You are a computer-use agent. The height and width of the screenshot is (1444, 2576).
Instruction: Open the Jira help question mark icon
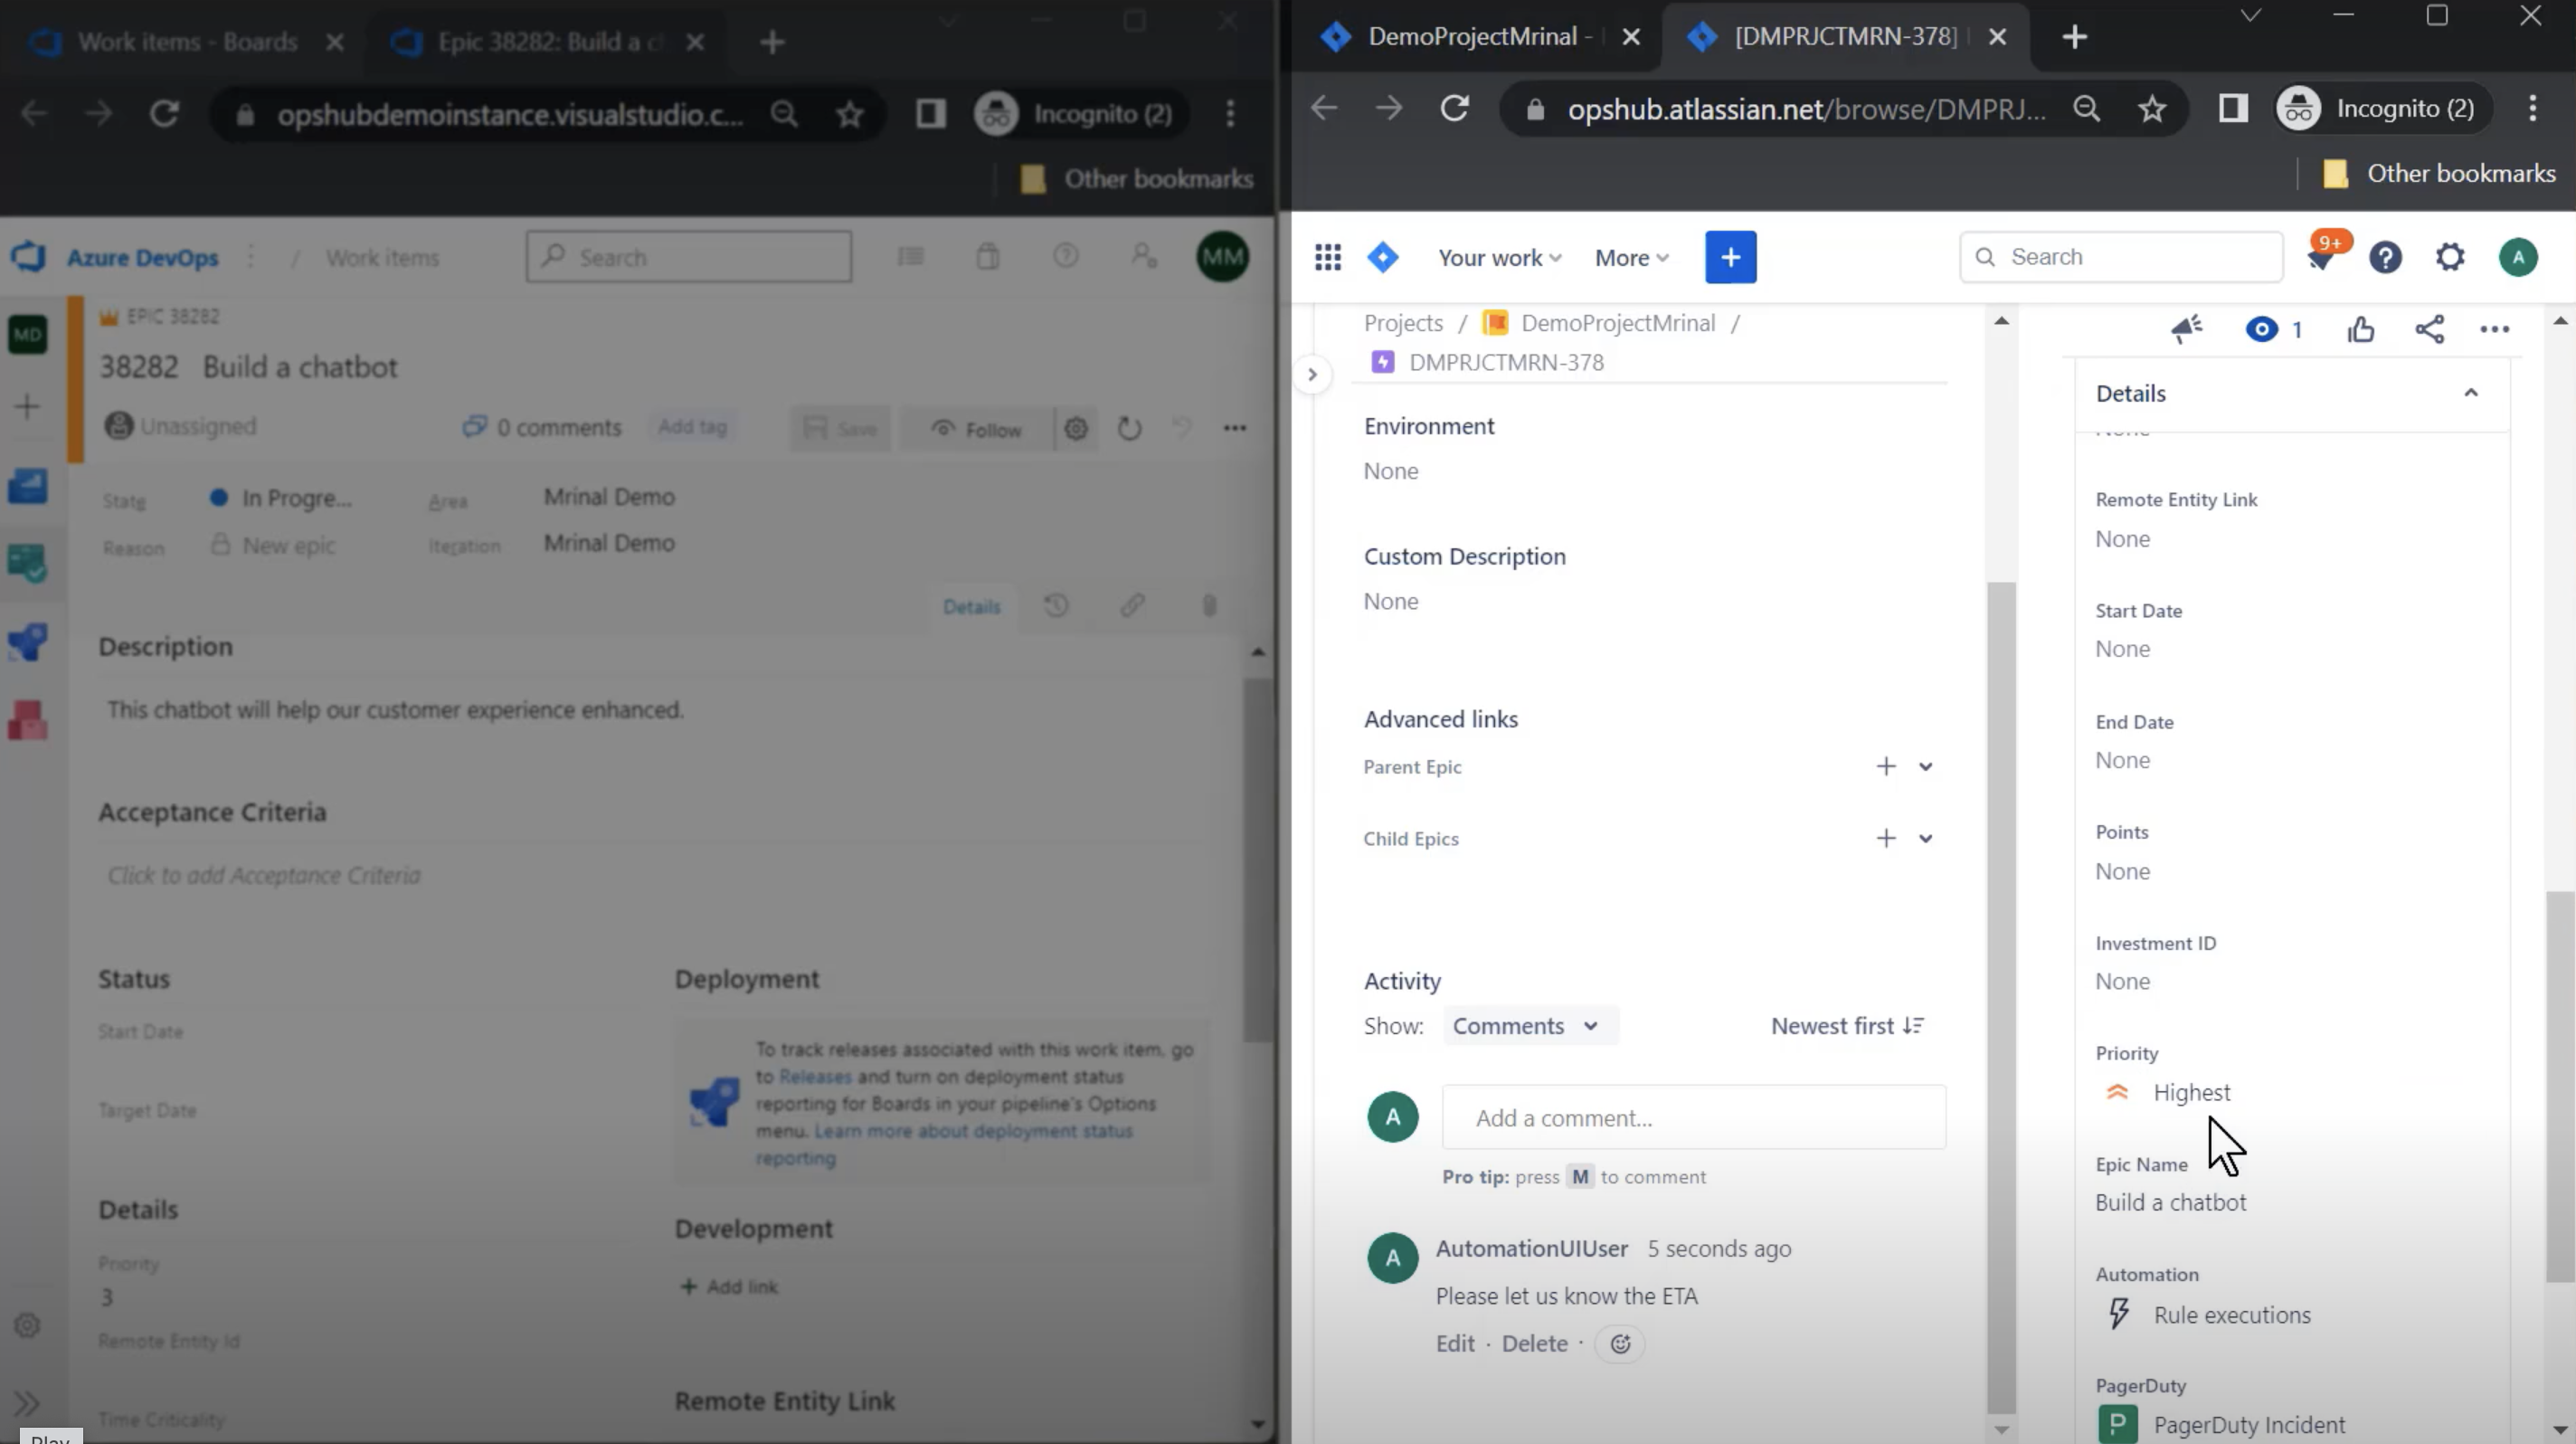[x=2385, y=257]
